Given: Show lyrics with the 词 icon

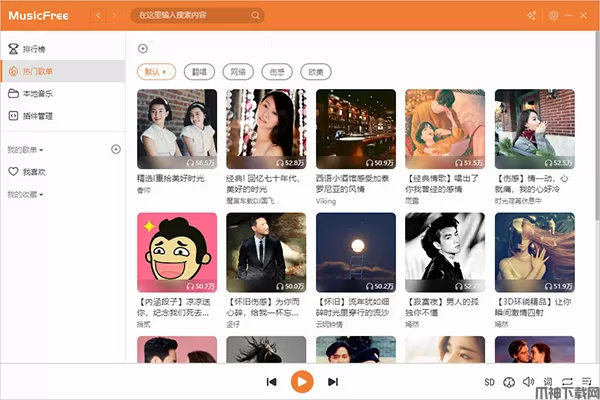Looking at the screenshot, I should tap(547, 381).
